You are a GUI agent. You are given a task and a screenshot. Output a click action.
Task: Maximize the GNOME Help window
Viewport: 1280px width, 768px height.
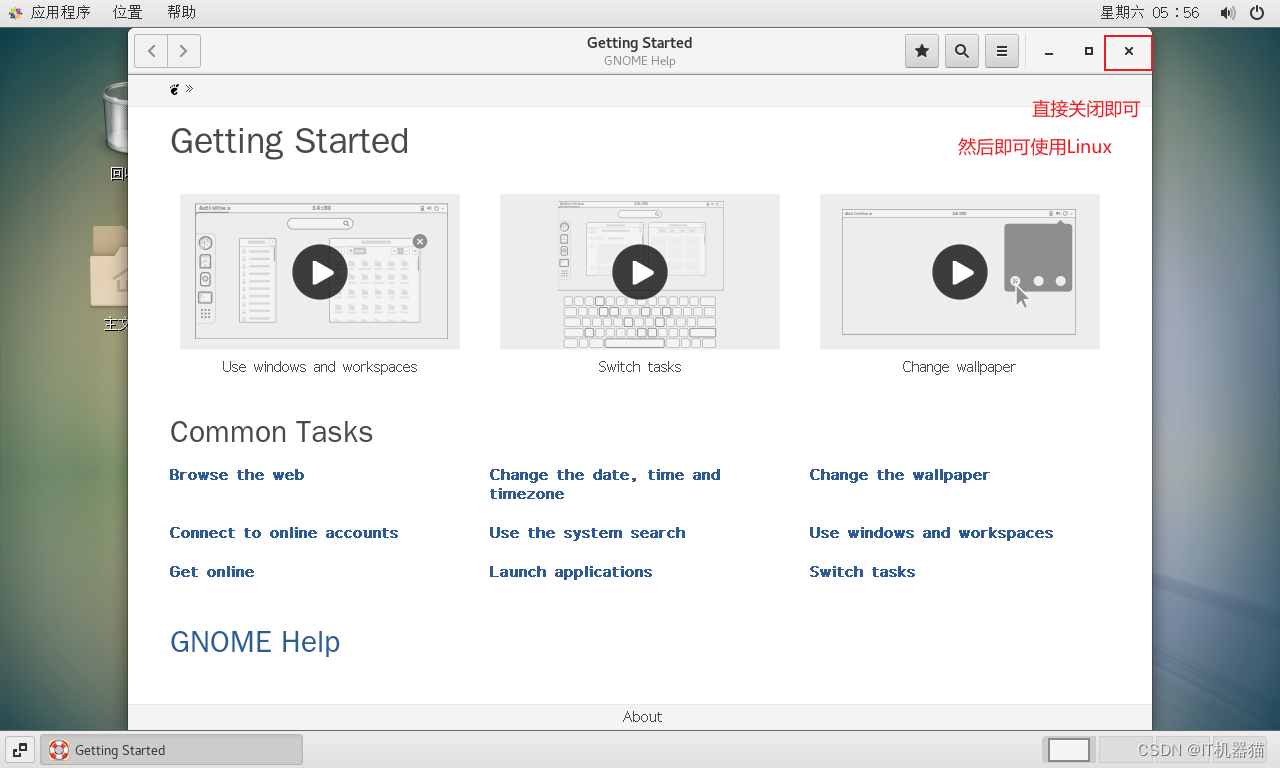[x=1089, y=51]
